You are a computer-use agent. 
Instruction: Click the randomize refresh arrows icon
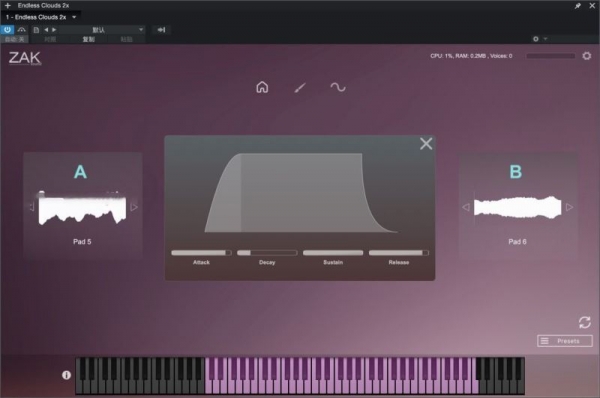pos(585,322)
